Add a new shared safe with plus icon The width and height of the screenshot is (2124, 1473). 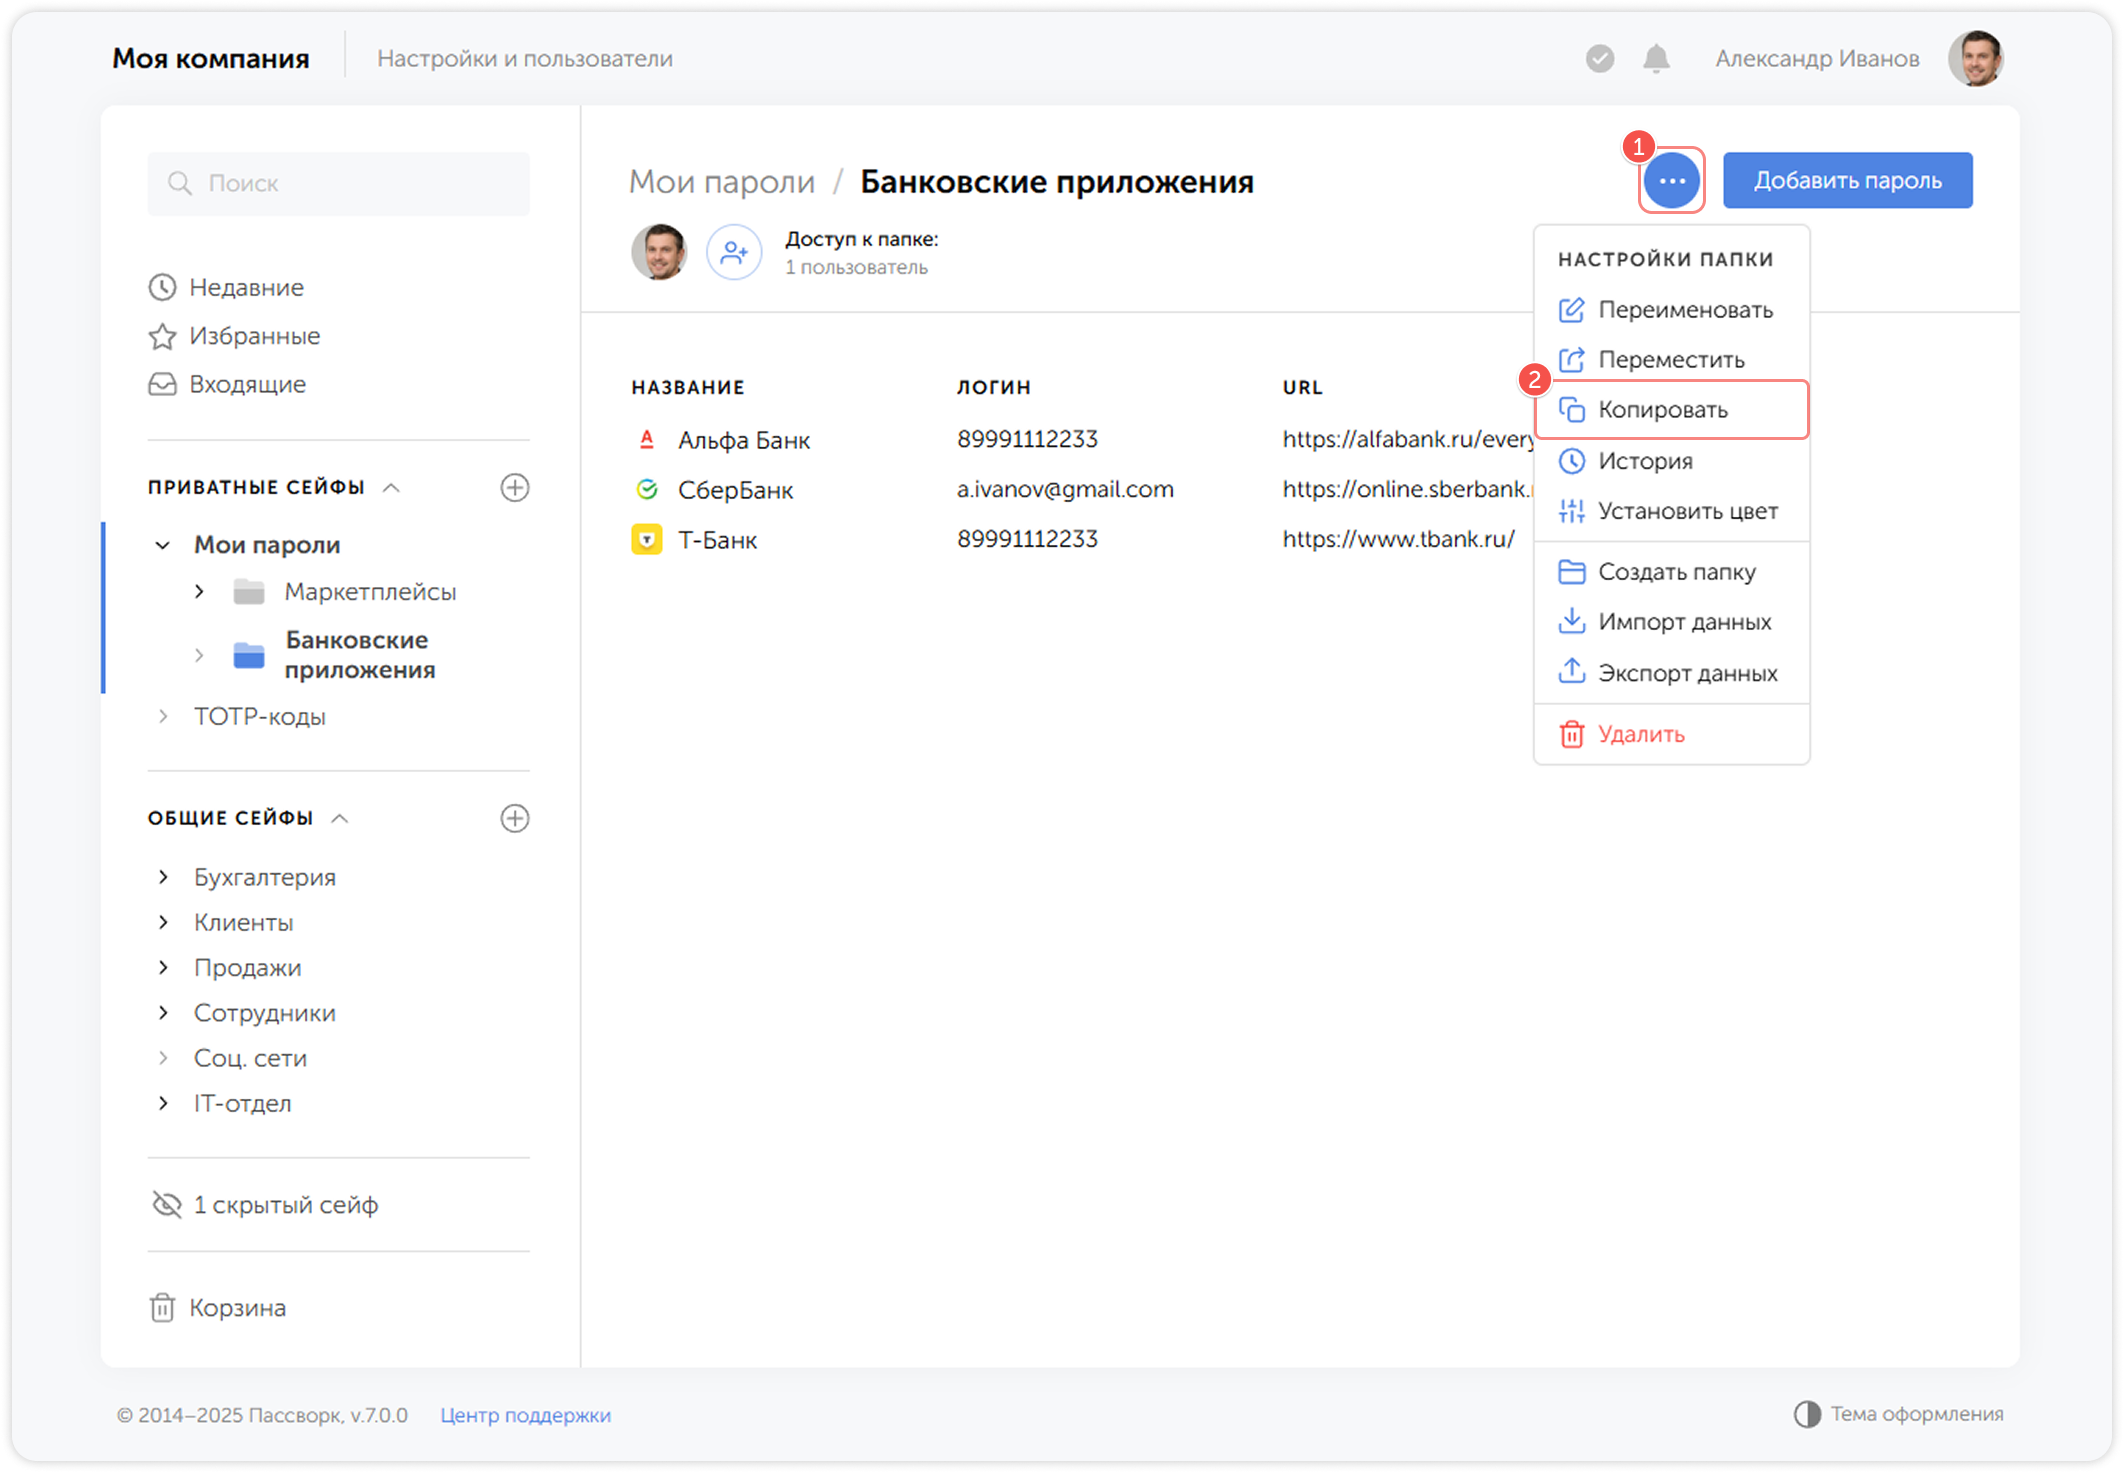tap(514, 818)
